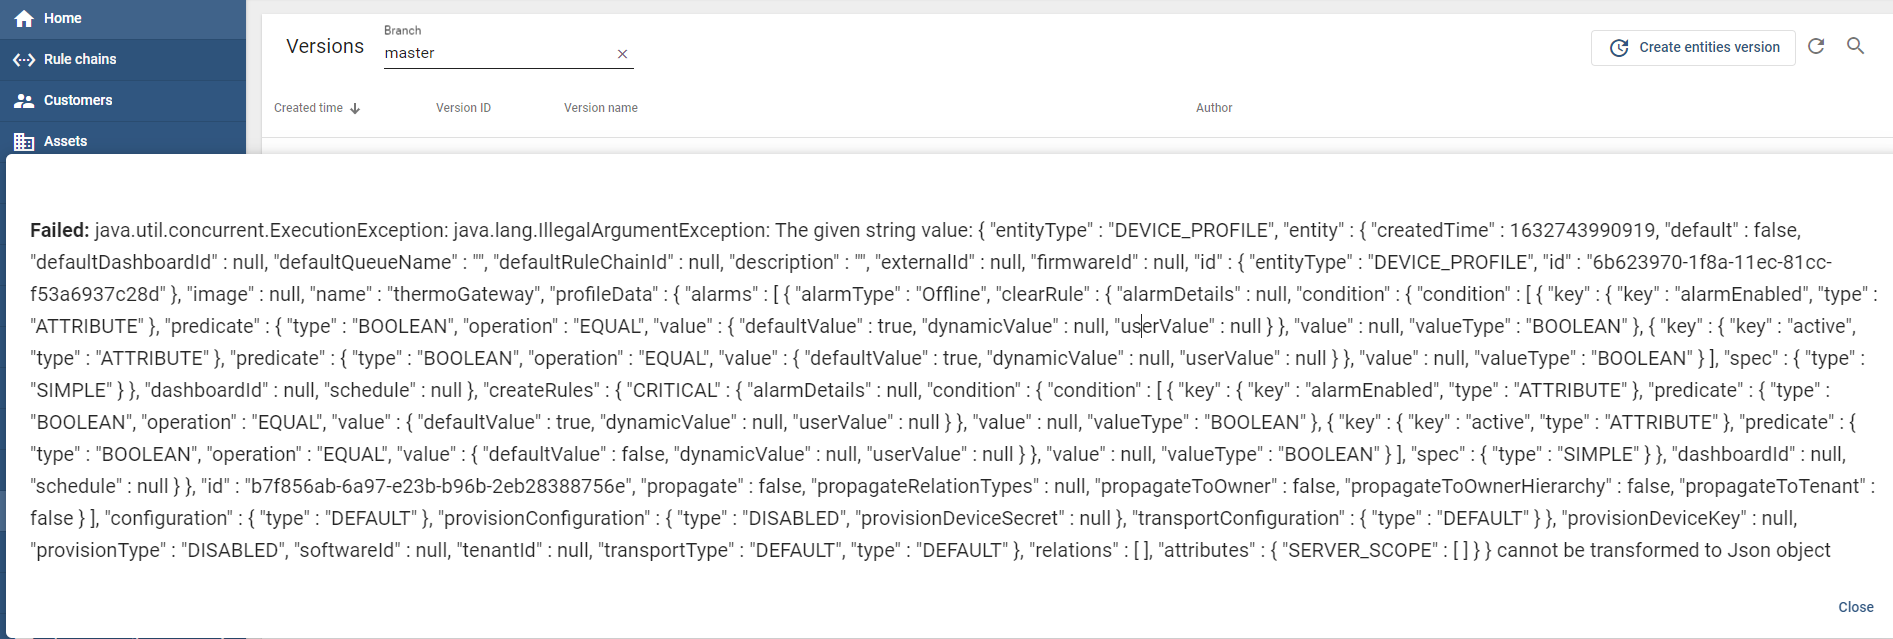Click the Author column header
The image size is (1893, 639).
pyautogui.click(x=1213, y=107)
